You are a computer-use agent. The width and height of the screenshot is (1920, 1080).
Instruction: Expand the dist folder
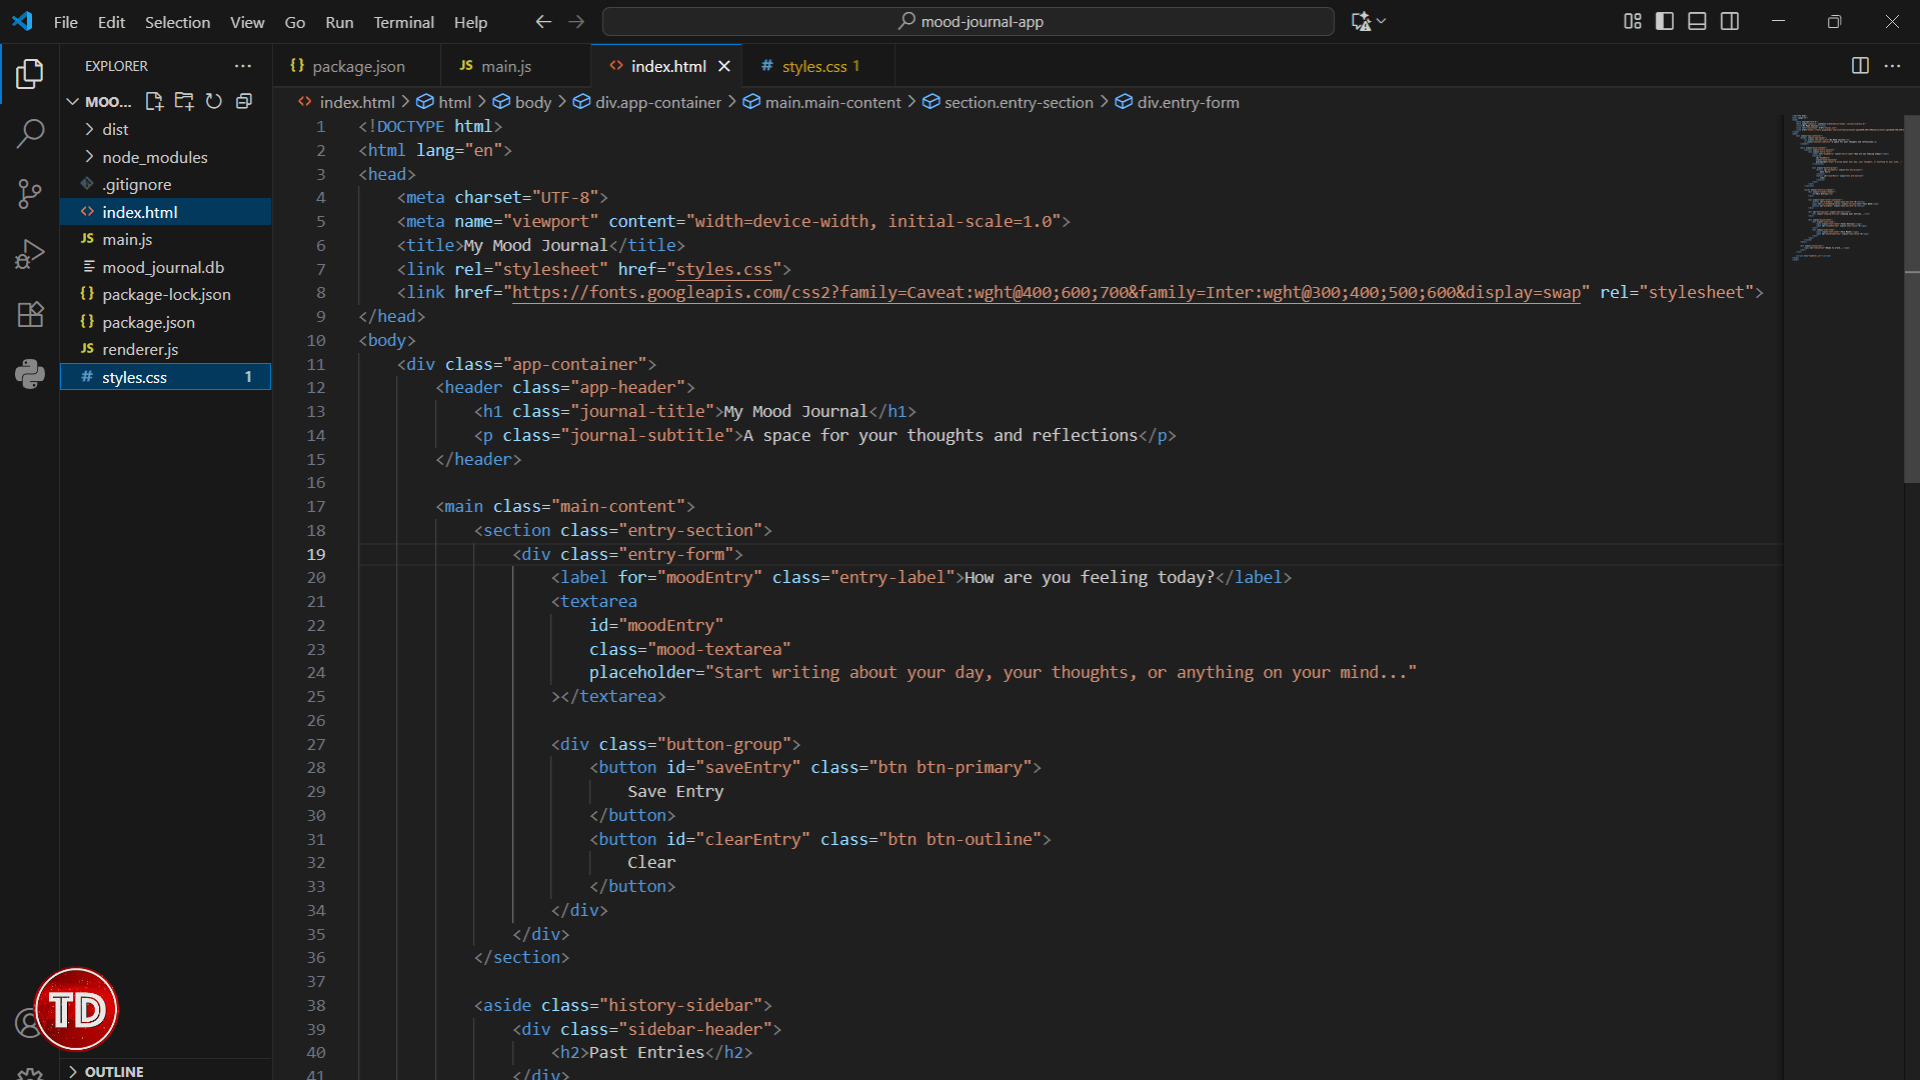coord(115,129)
